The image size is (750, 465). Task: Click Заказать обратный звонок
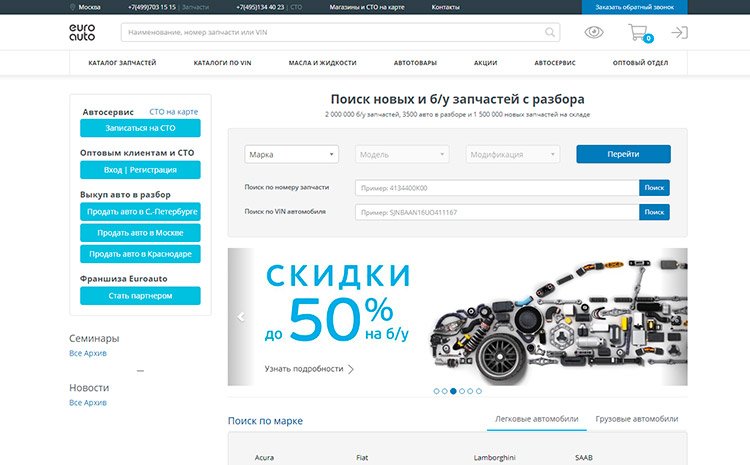[x=634, y=6]
